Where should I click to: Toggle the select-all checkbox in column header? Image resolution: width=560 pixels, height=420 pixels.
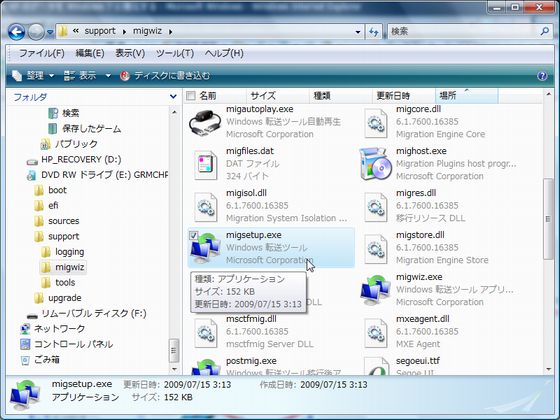(191, 96)
